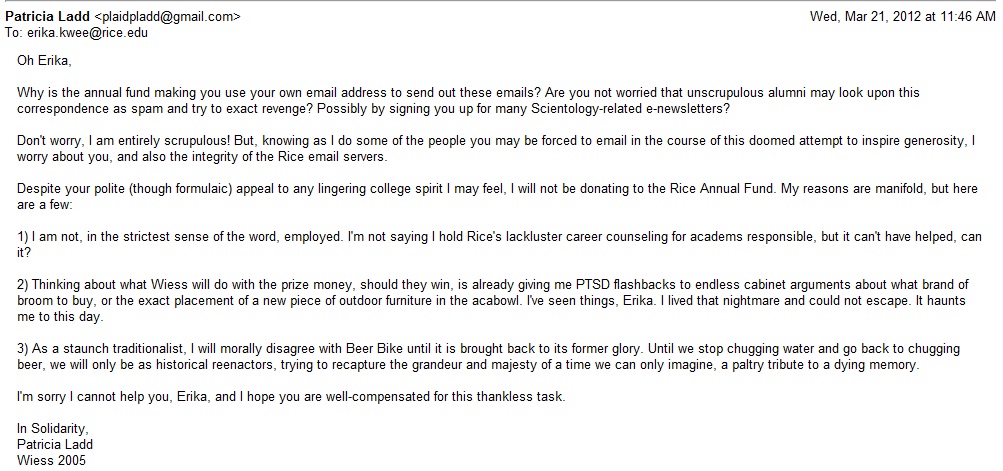Click the numbered point '2) Thinking about what Wiess'
The height and width of the screenshot is (471, 1003).
pyautogui.click(x=493, y=300)
